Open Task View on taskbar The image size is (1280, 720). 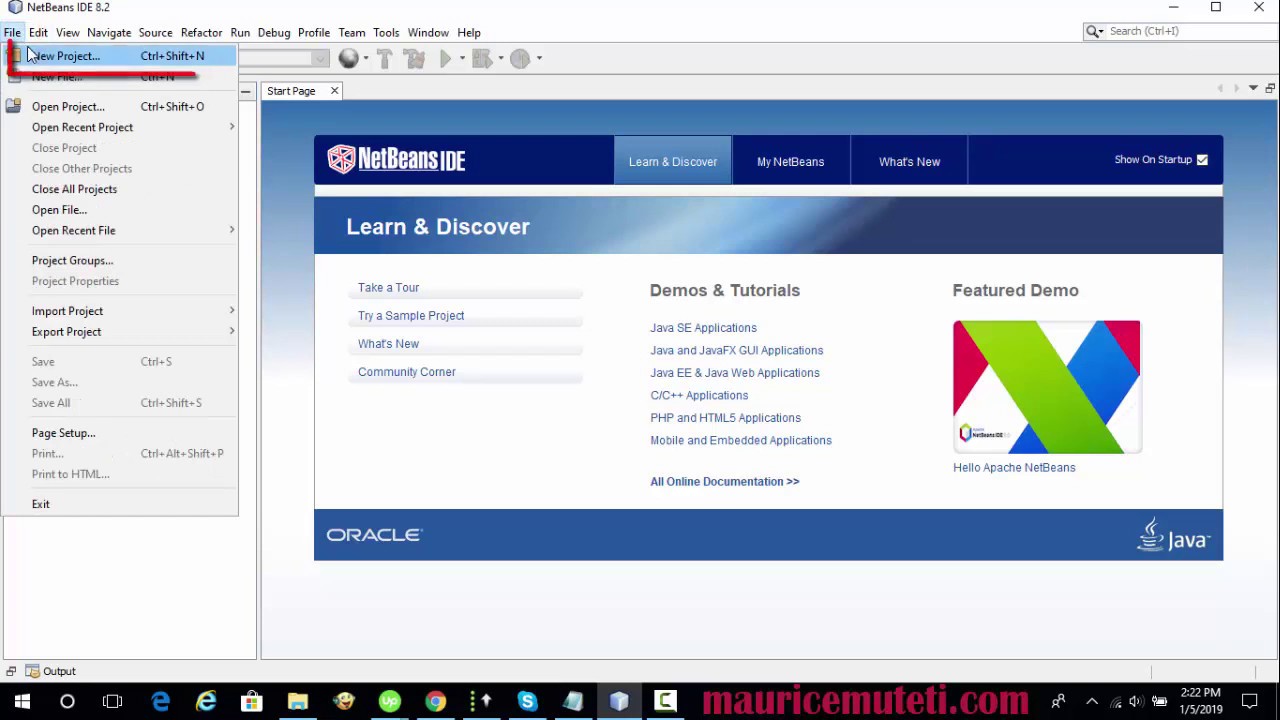[112, 701]
